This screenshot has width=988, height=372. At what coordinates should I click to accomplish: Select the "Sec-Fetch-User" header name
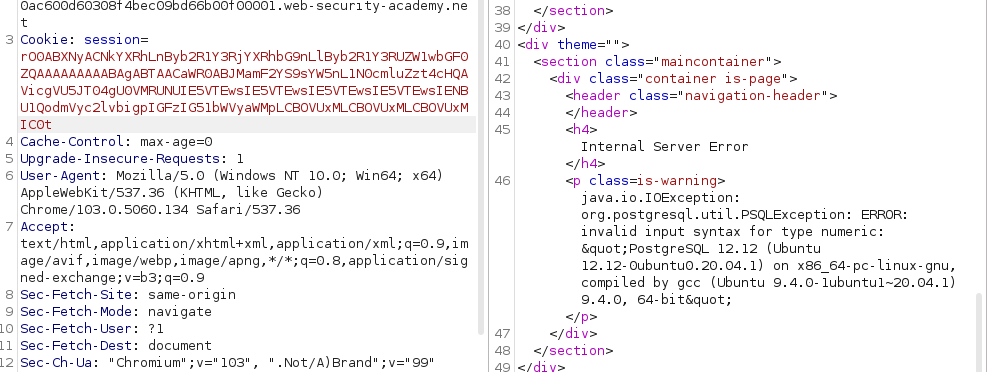point(76,329)
